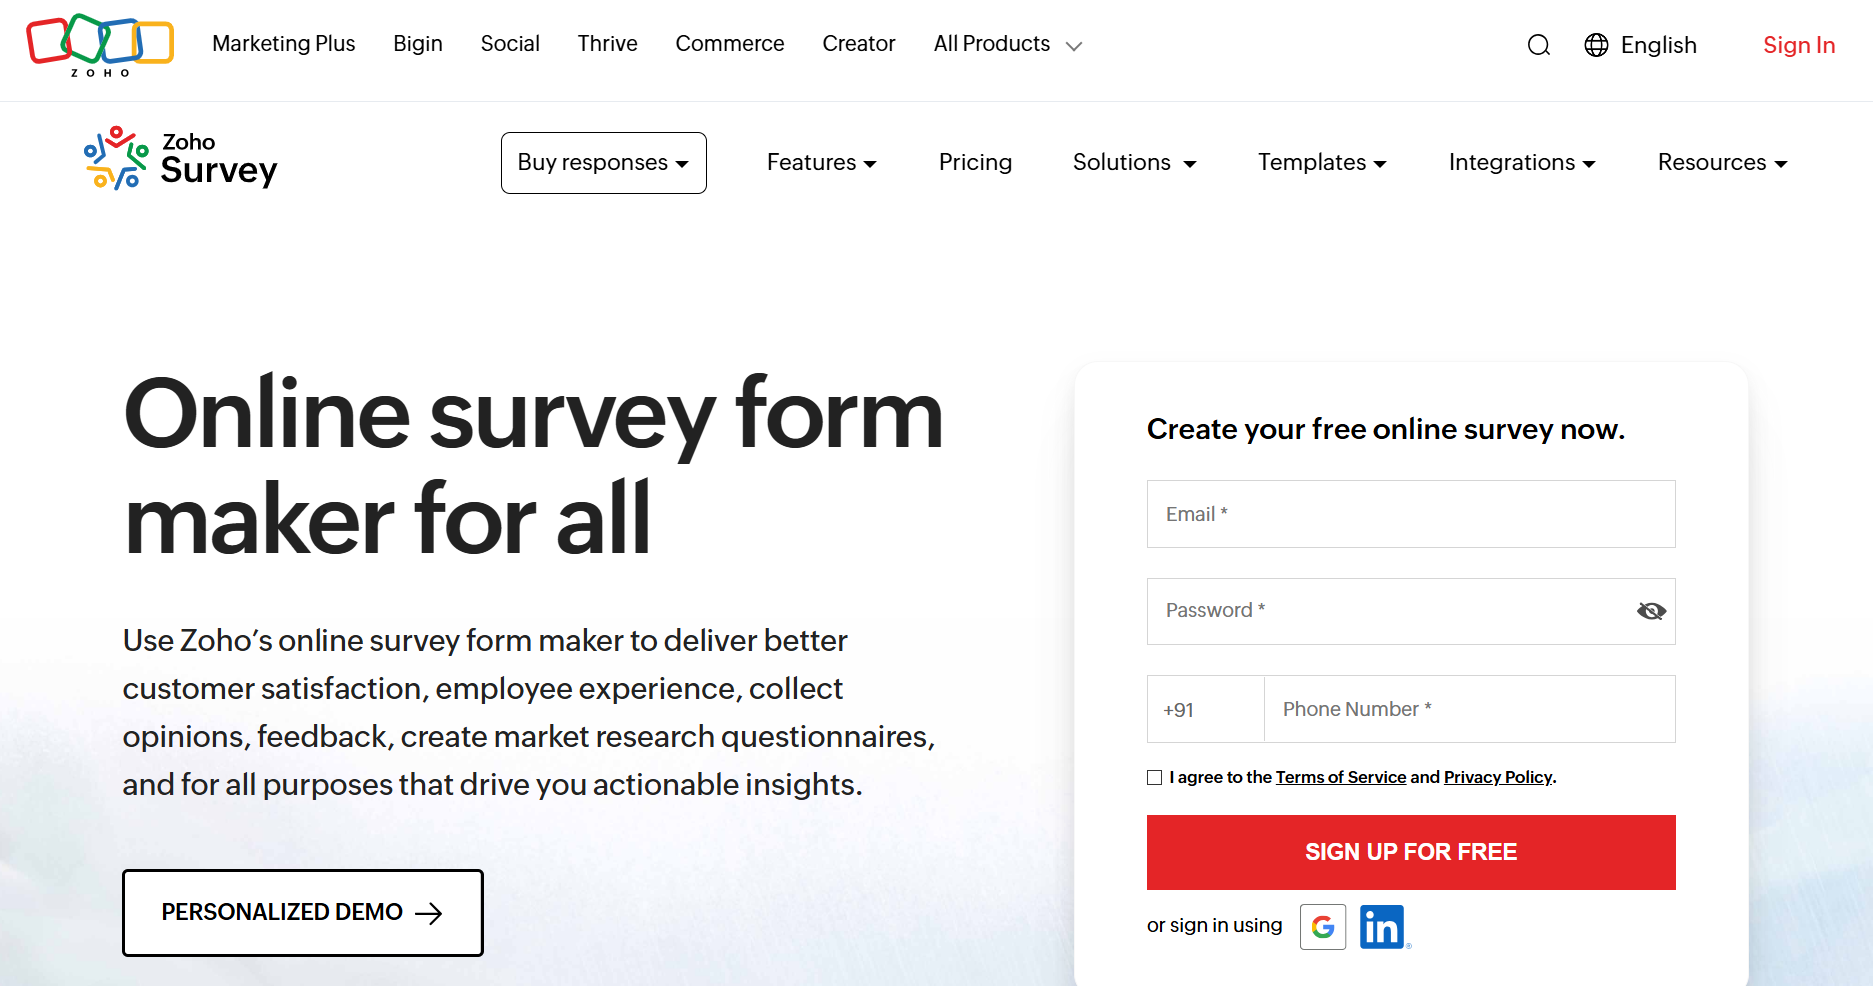Check the Terms of Service agreement box
This screenshot has width=1873, height=986.
[1154, 777]
